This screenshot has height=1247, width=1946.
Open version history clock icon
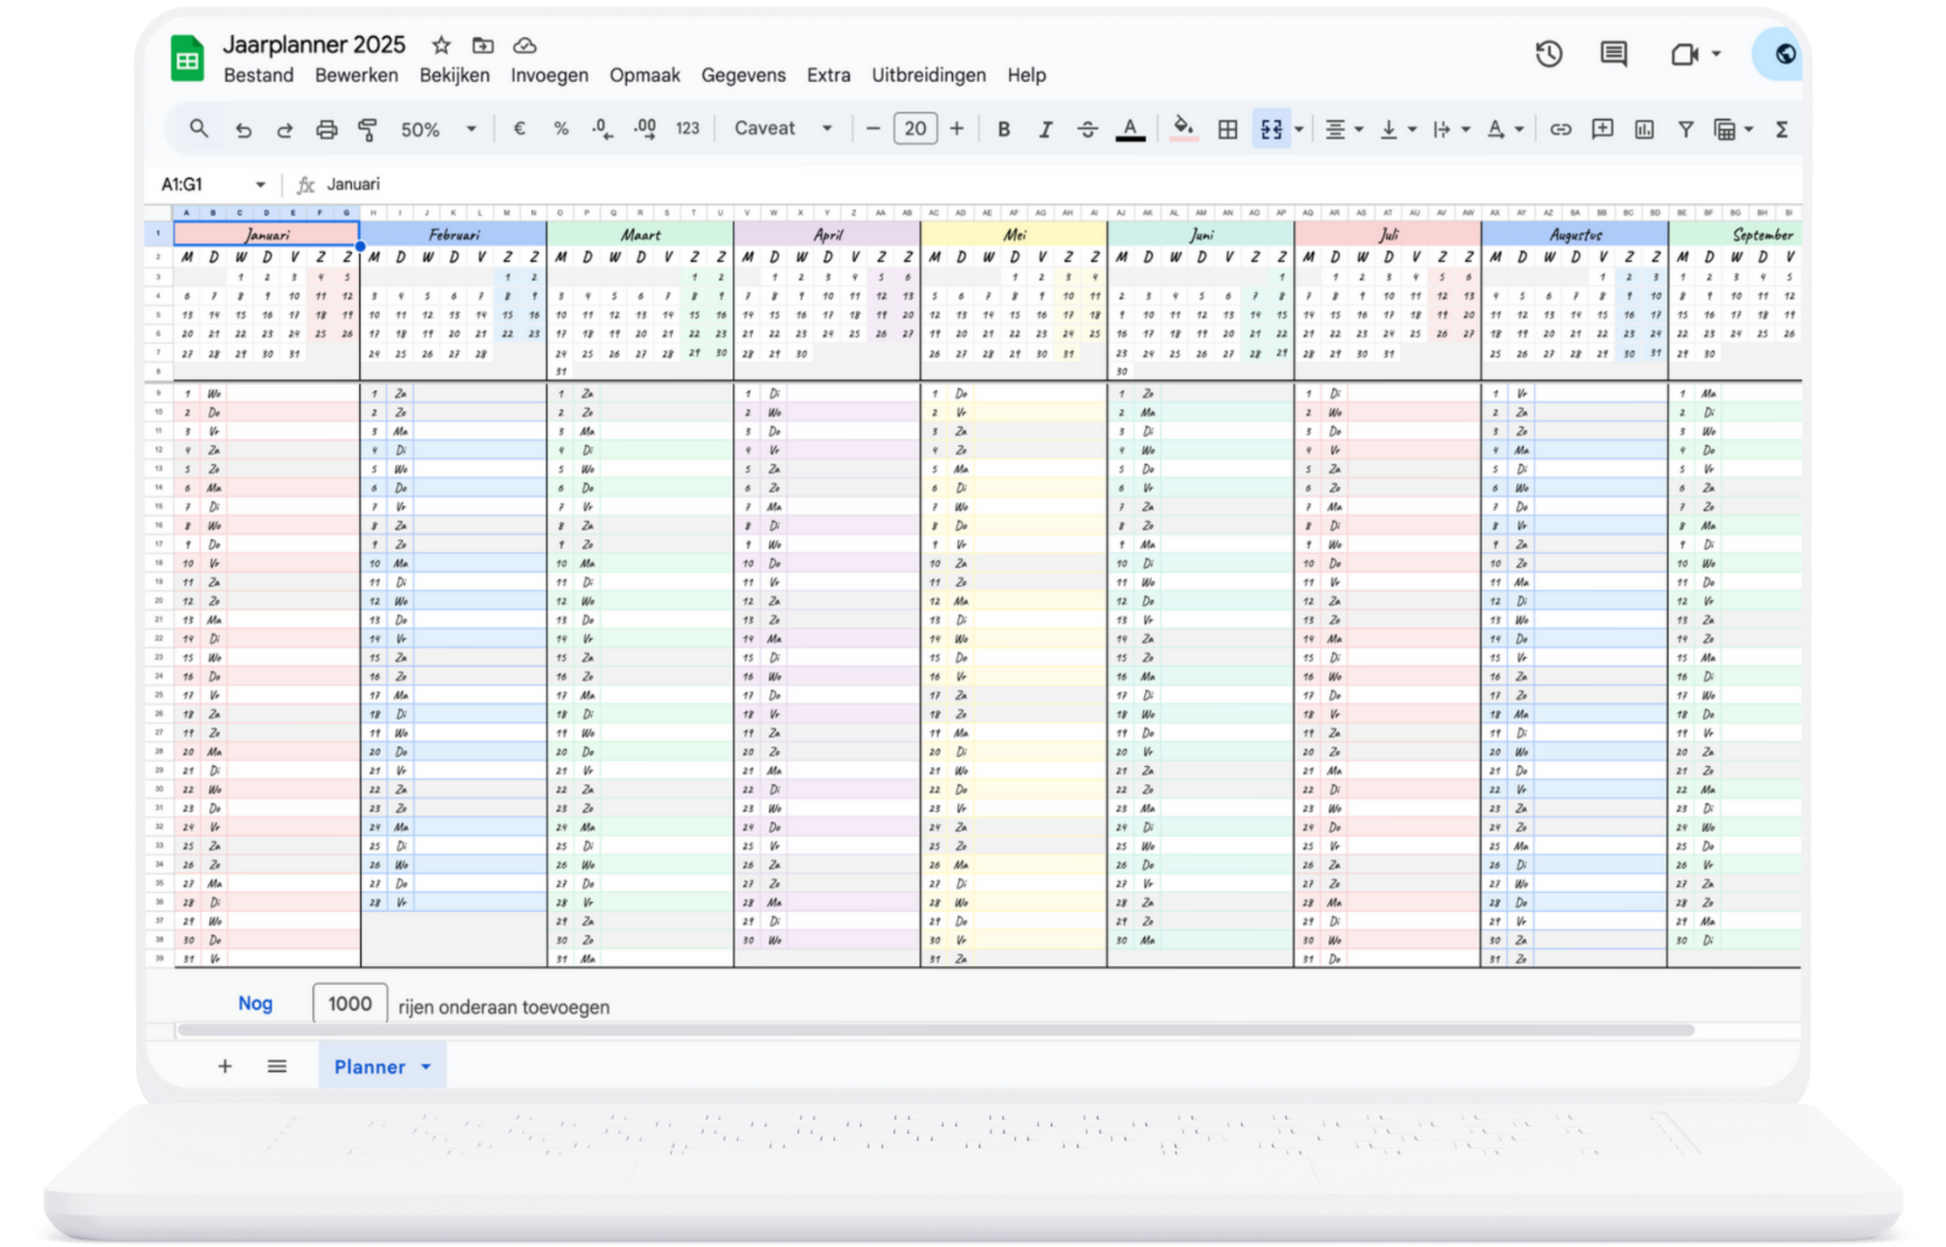click(x=1549, y=53)
